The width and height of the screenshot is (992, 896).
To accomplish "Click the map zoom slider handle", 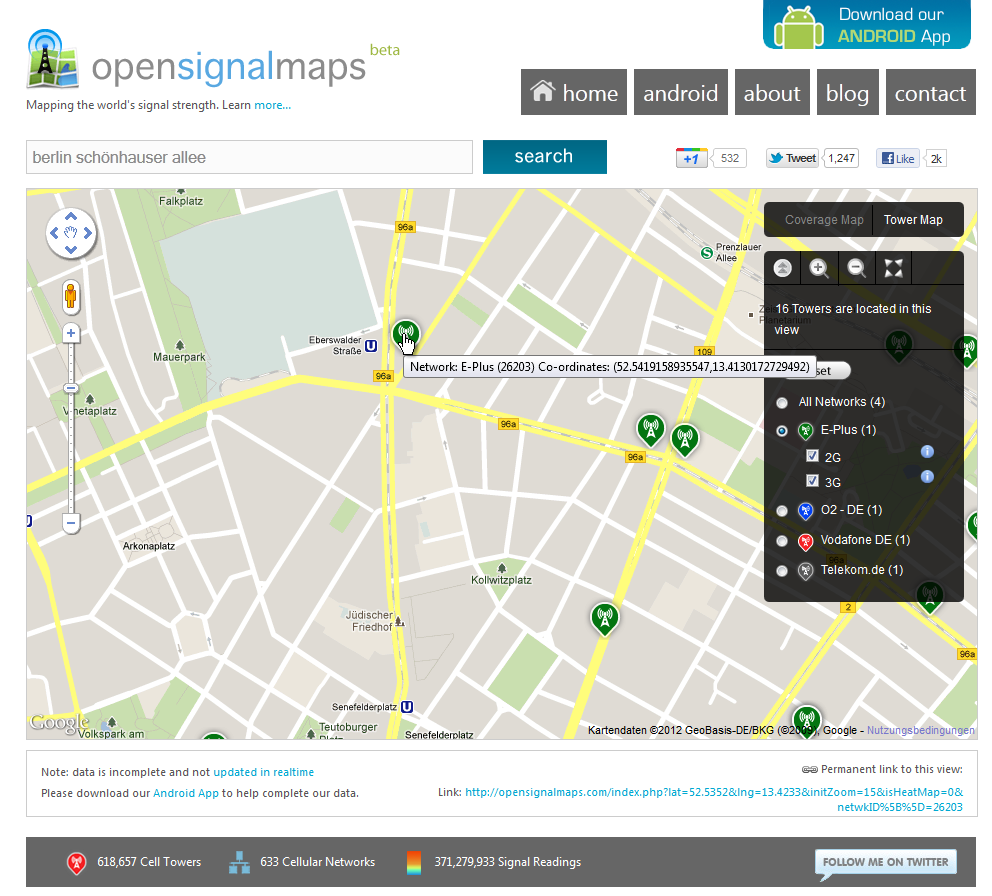I will (71, 388).
